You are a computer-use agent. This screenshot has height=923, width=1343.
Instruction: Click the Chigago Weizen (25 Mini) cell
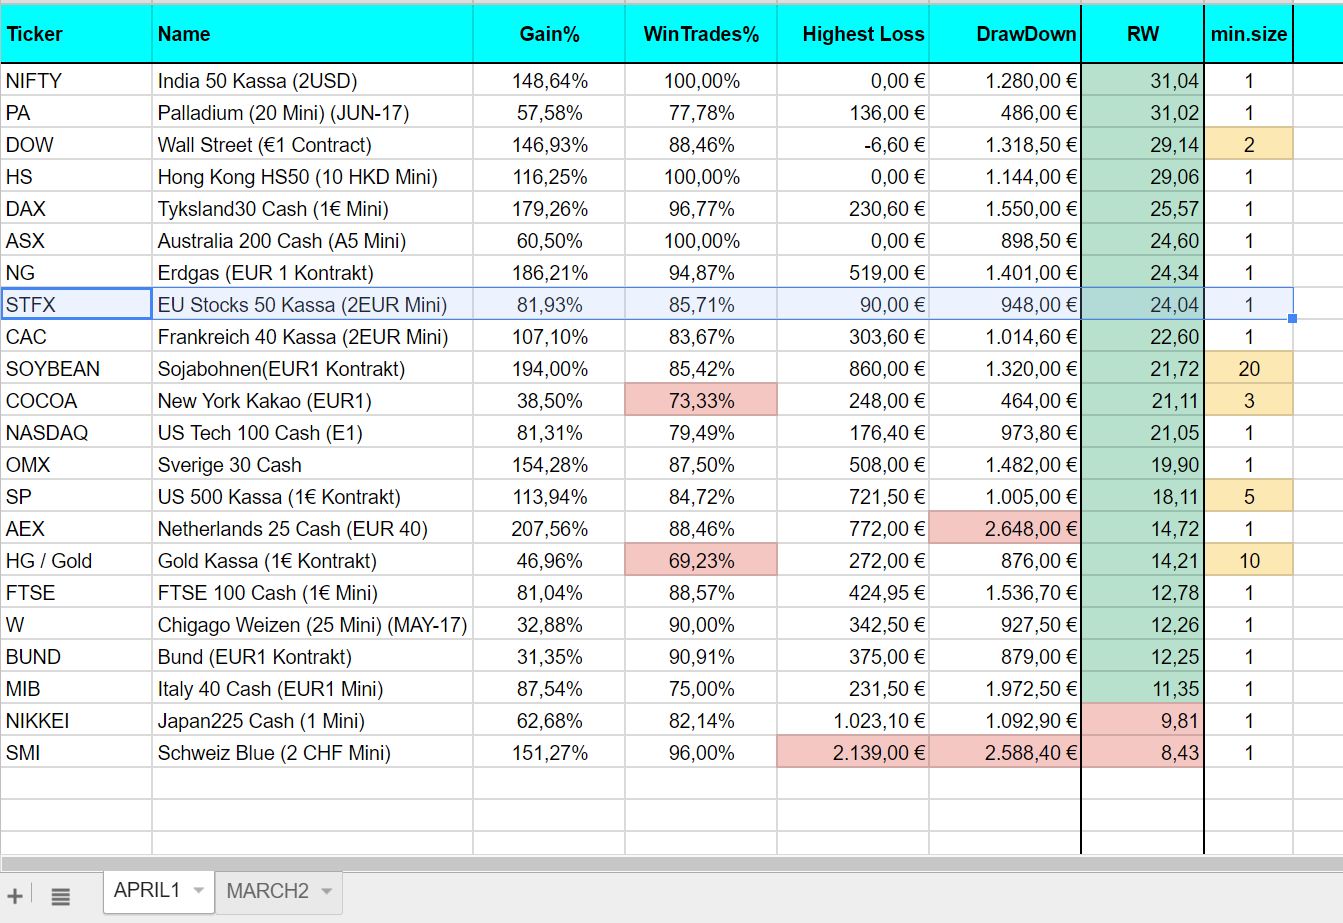click(312, 625)
